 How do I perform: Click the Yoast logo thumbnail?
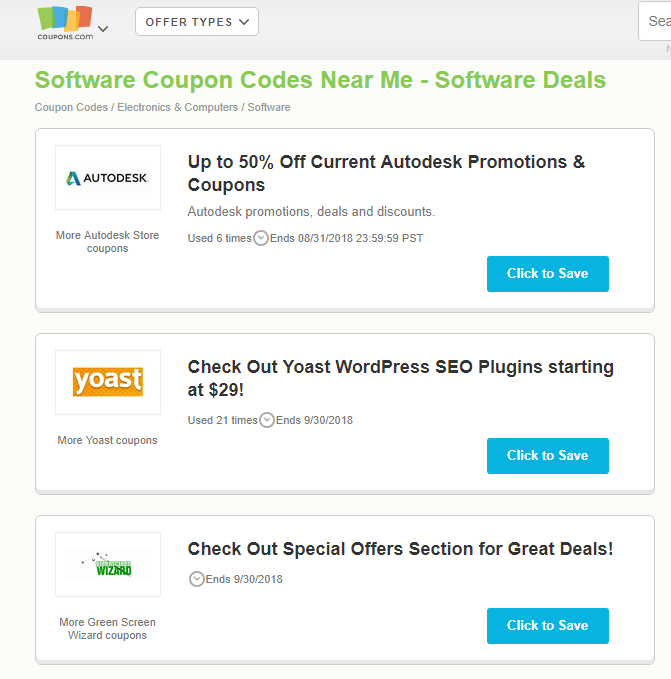pos(108,382)
